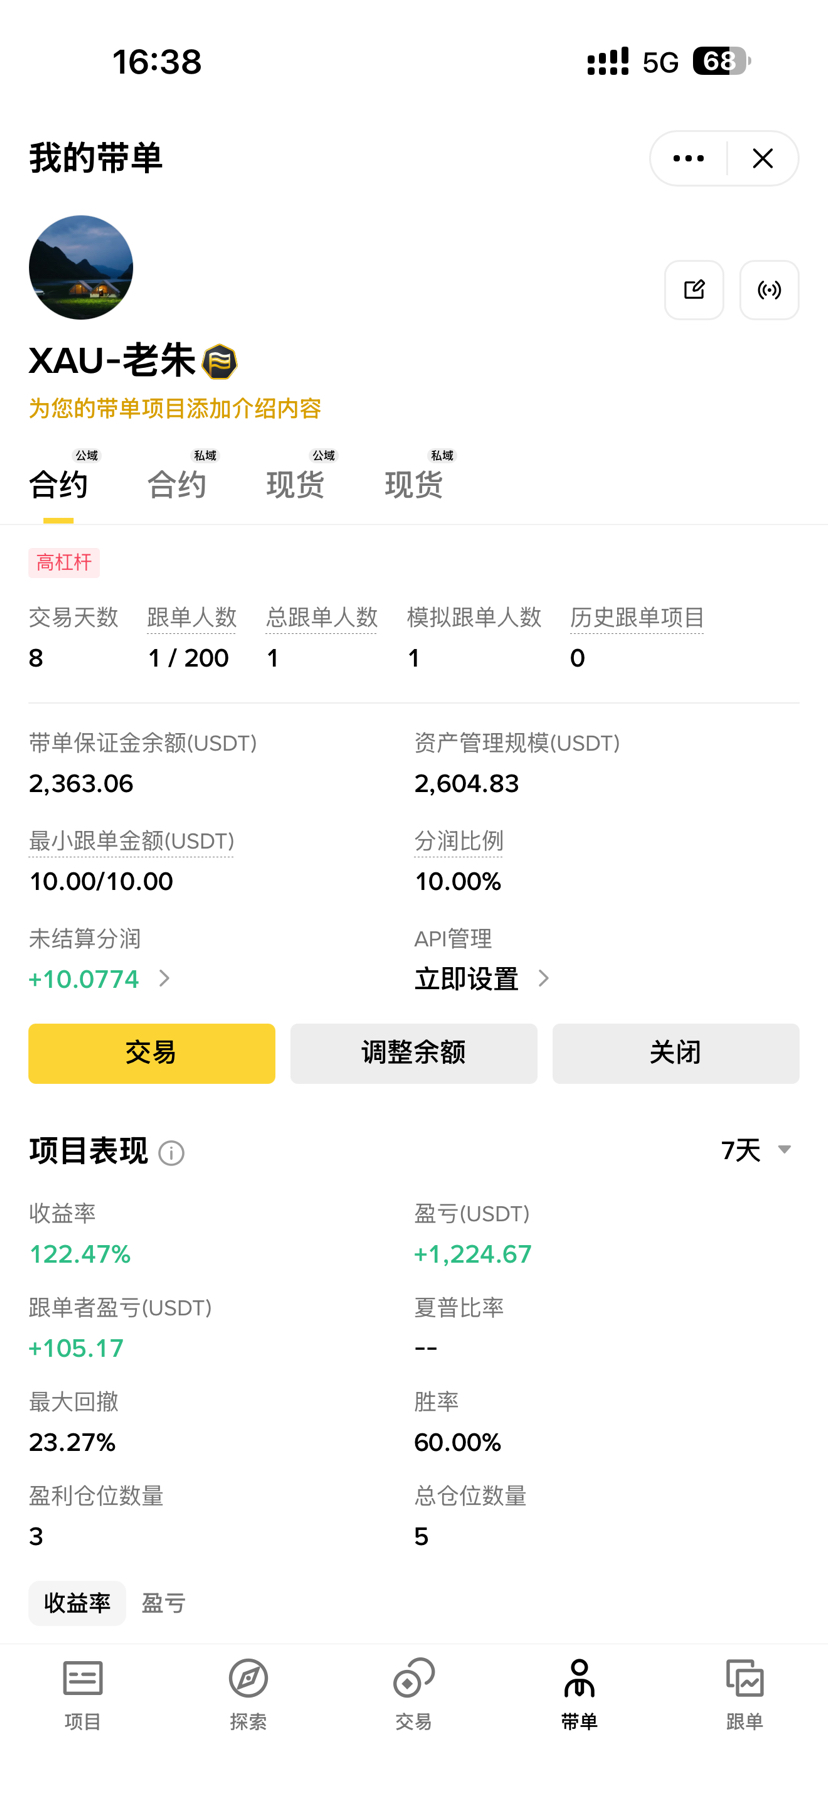Expand the 7天 time range dropdown
Image resolution: width=828 pixels, height=1800 pixels.
click(x=757, y=1150)
